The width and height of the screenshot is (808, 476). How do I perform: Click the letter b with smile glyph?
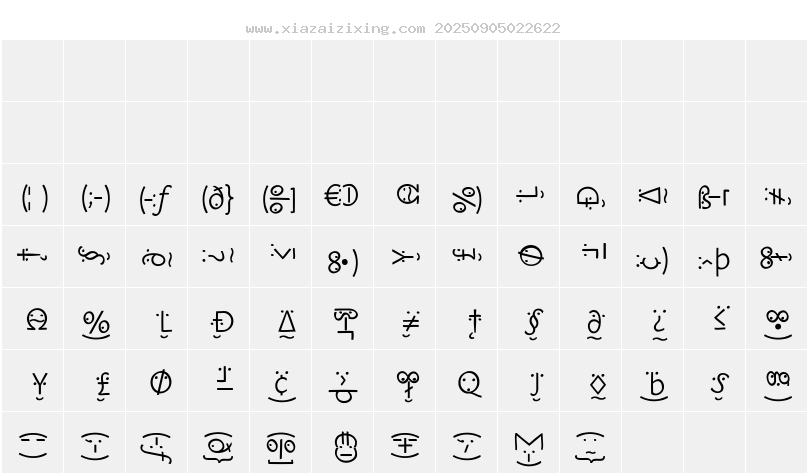pyautogui.click(x=654, y=385)
